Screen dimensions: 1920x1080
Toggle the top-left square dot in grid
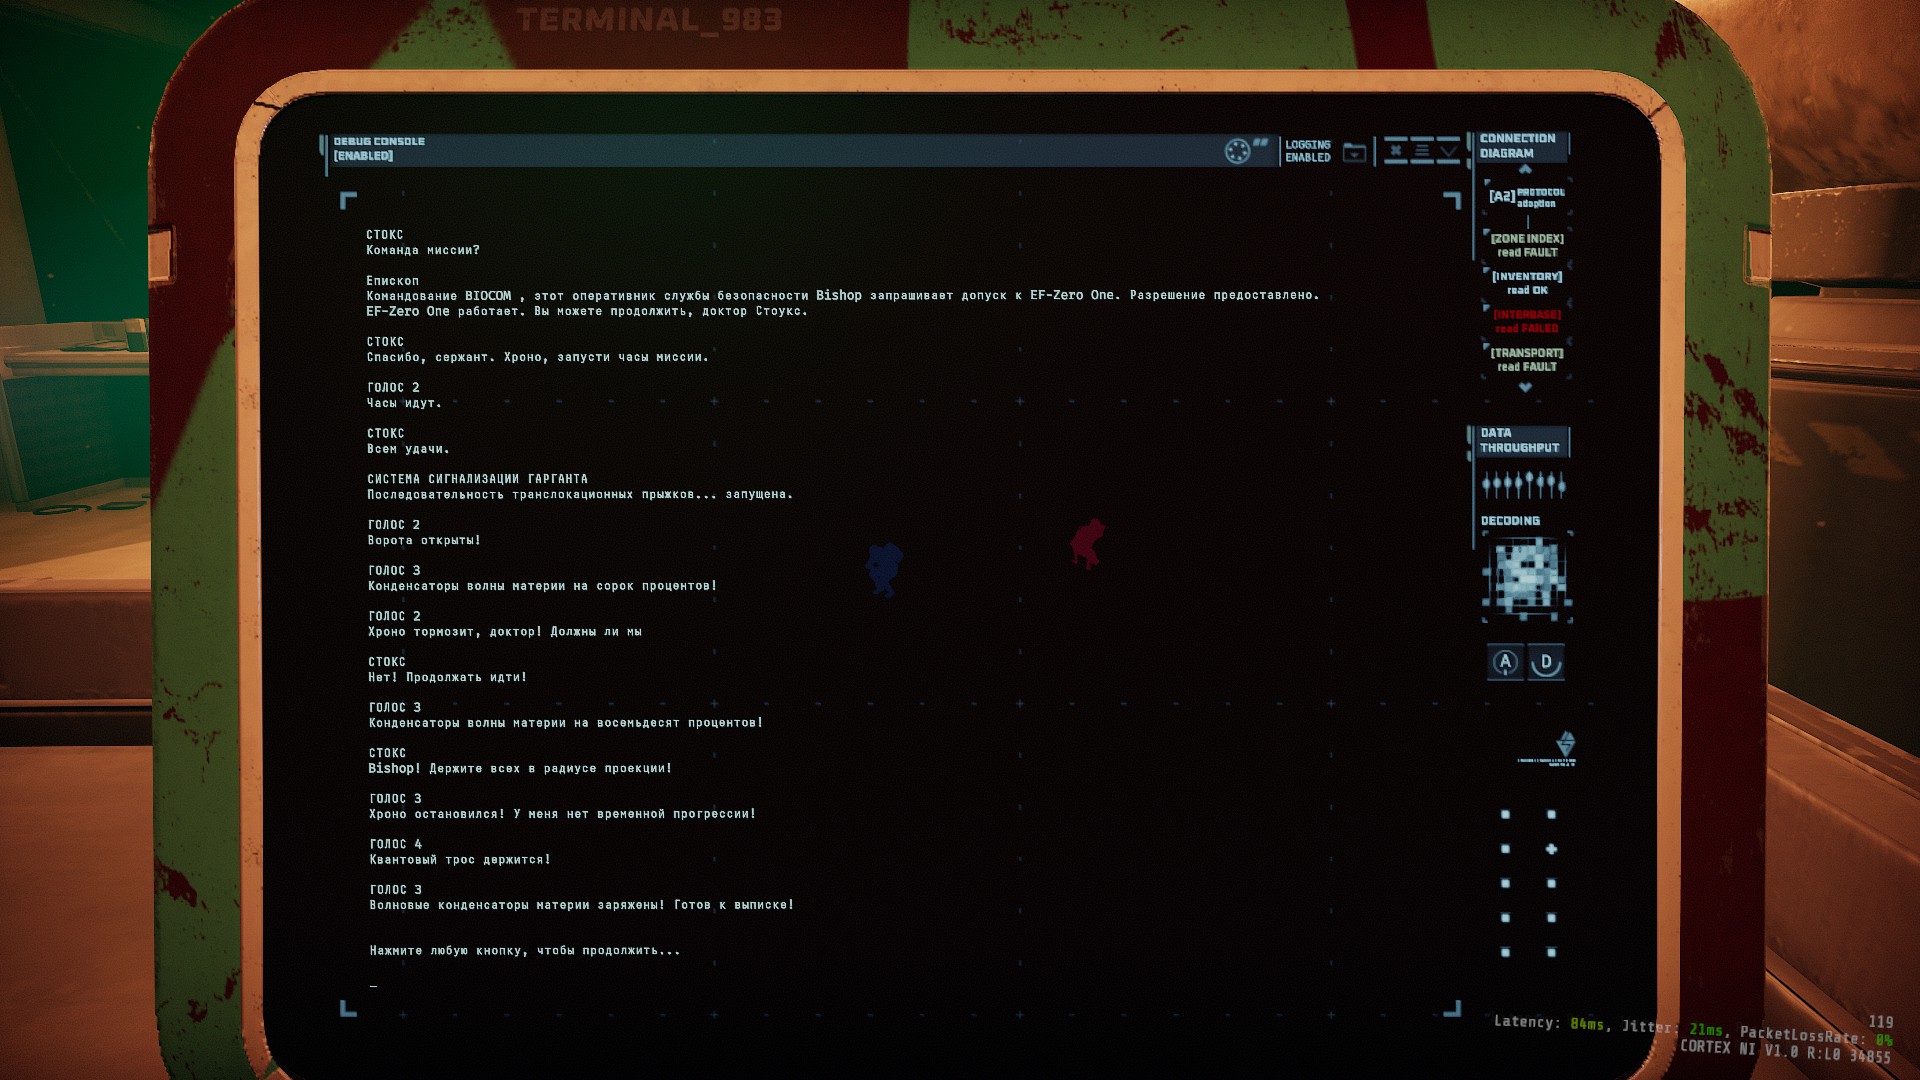1505,815
